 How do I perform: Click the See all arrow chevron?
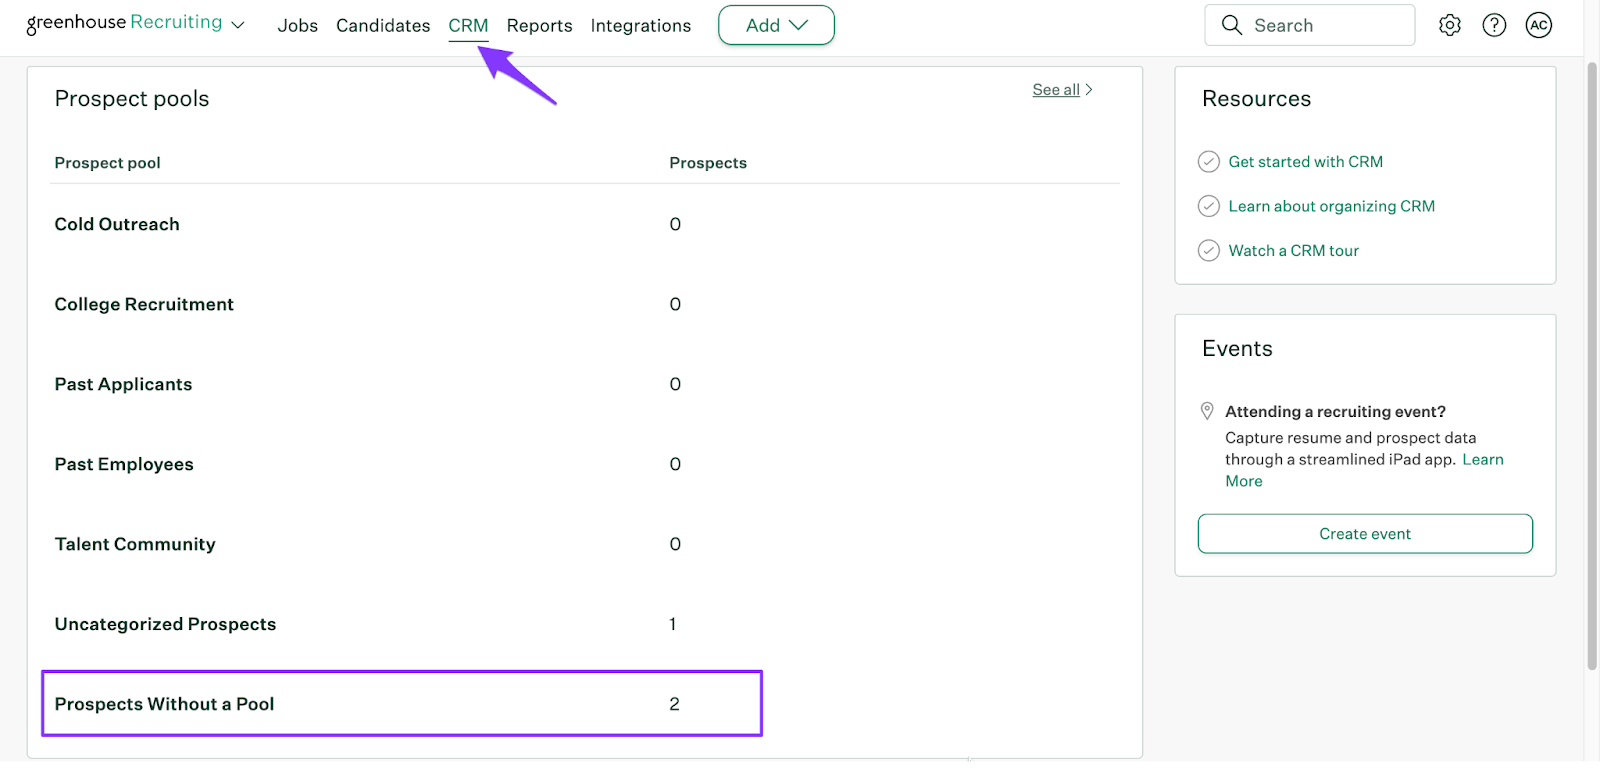coord(1089,90)
